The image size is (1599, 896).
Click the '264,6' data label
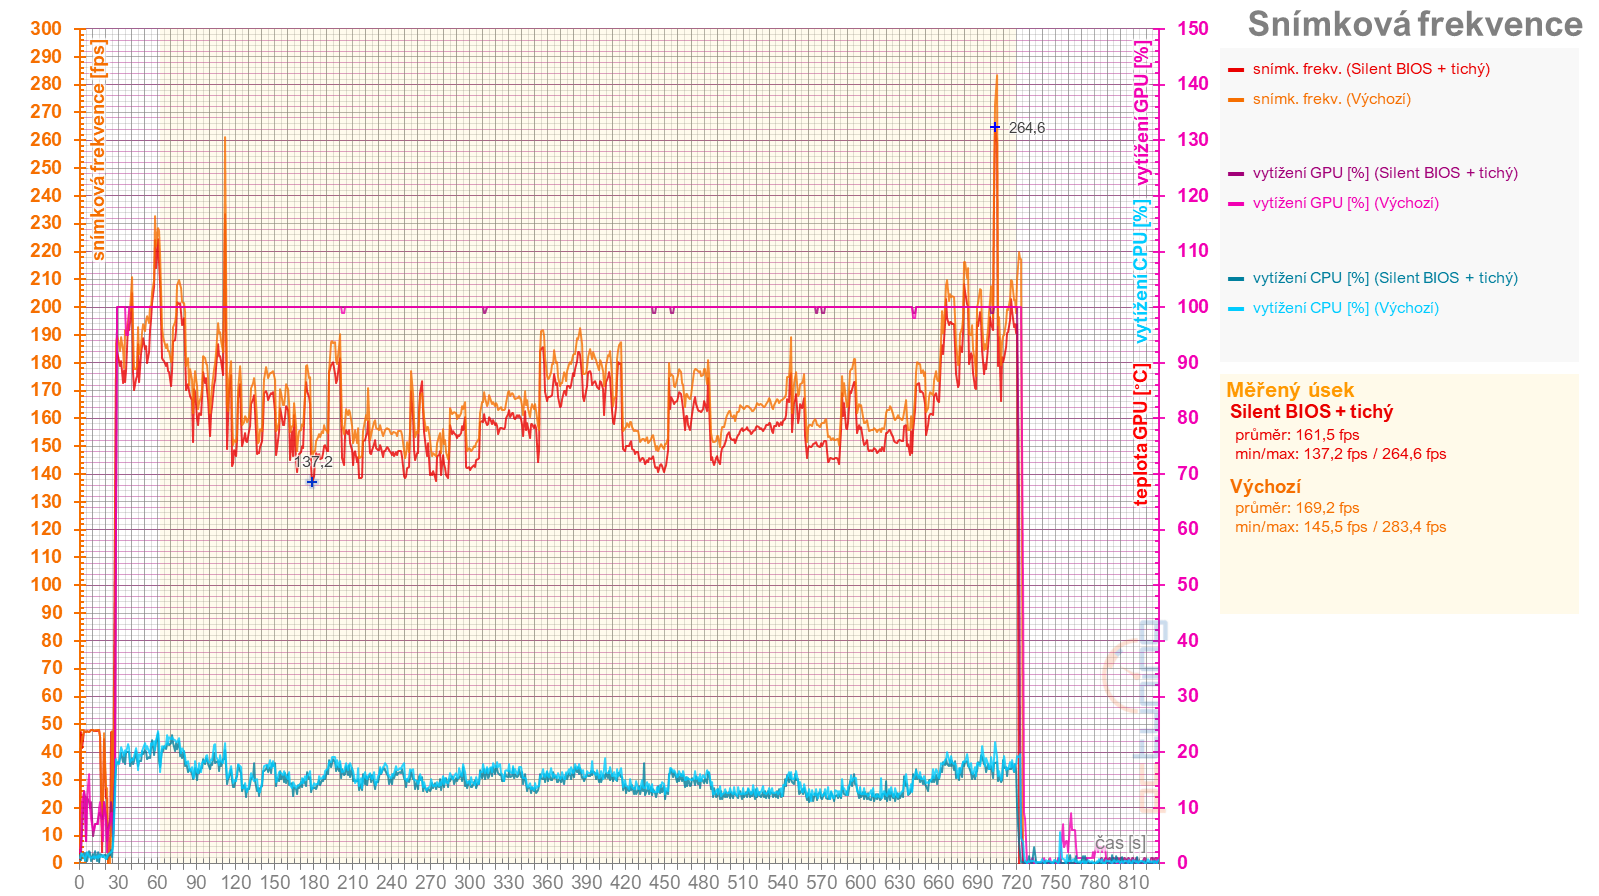[1027, 128]
